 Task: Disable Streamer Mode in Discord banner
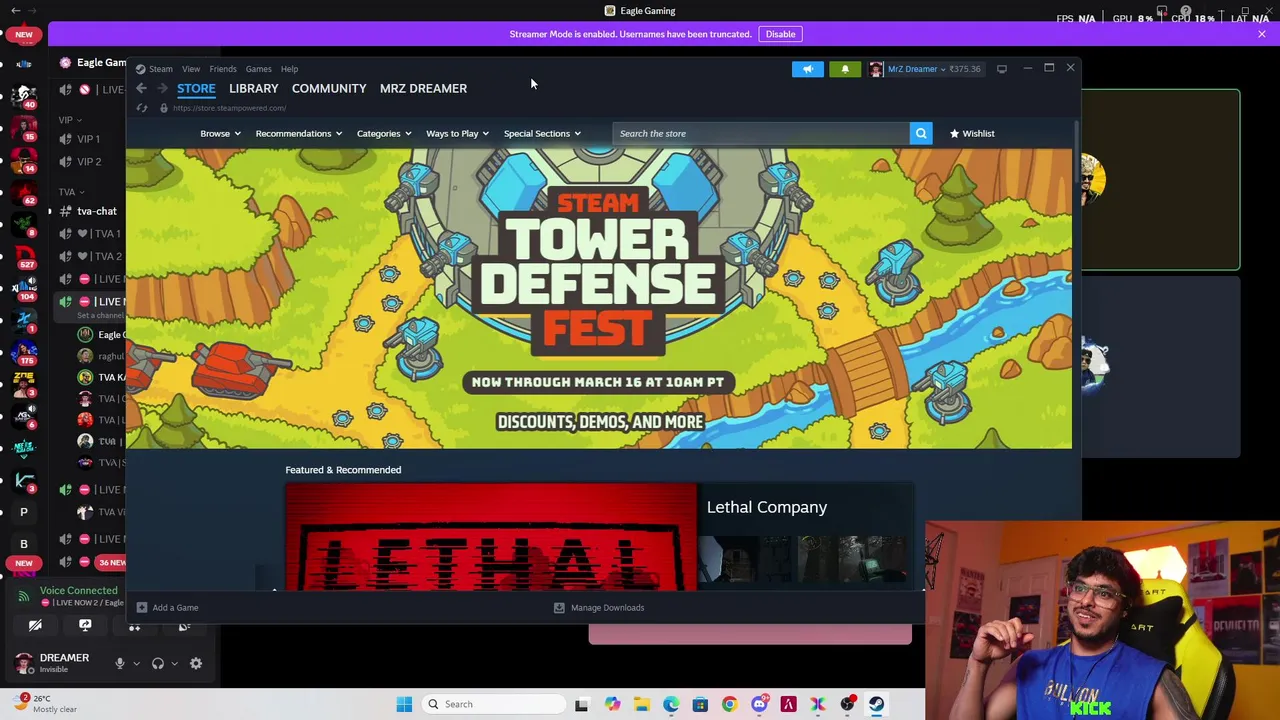[x=780, y=34]
